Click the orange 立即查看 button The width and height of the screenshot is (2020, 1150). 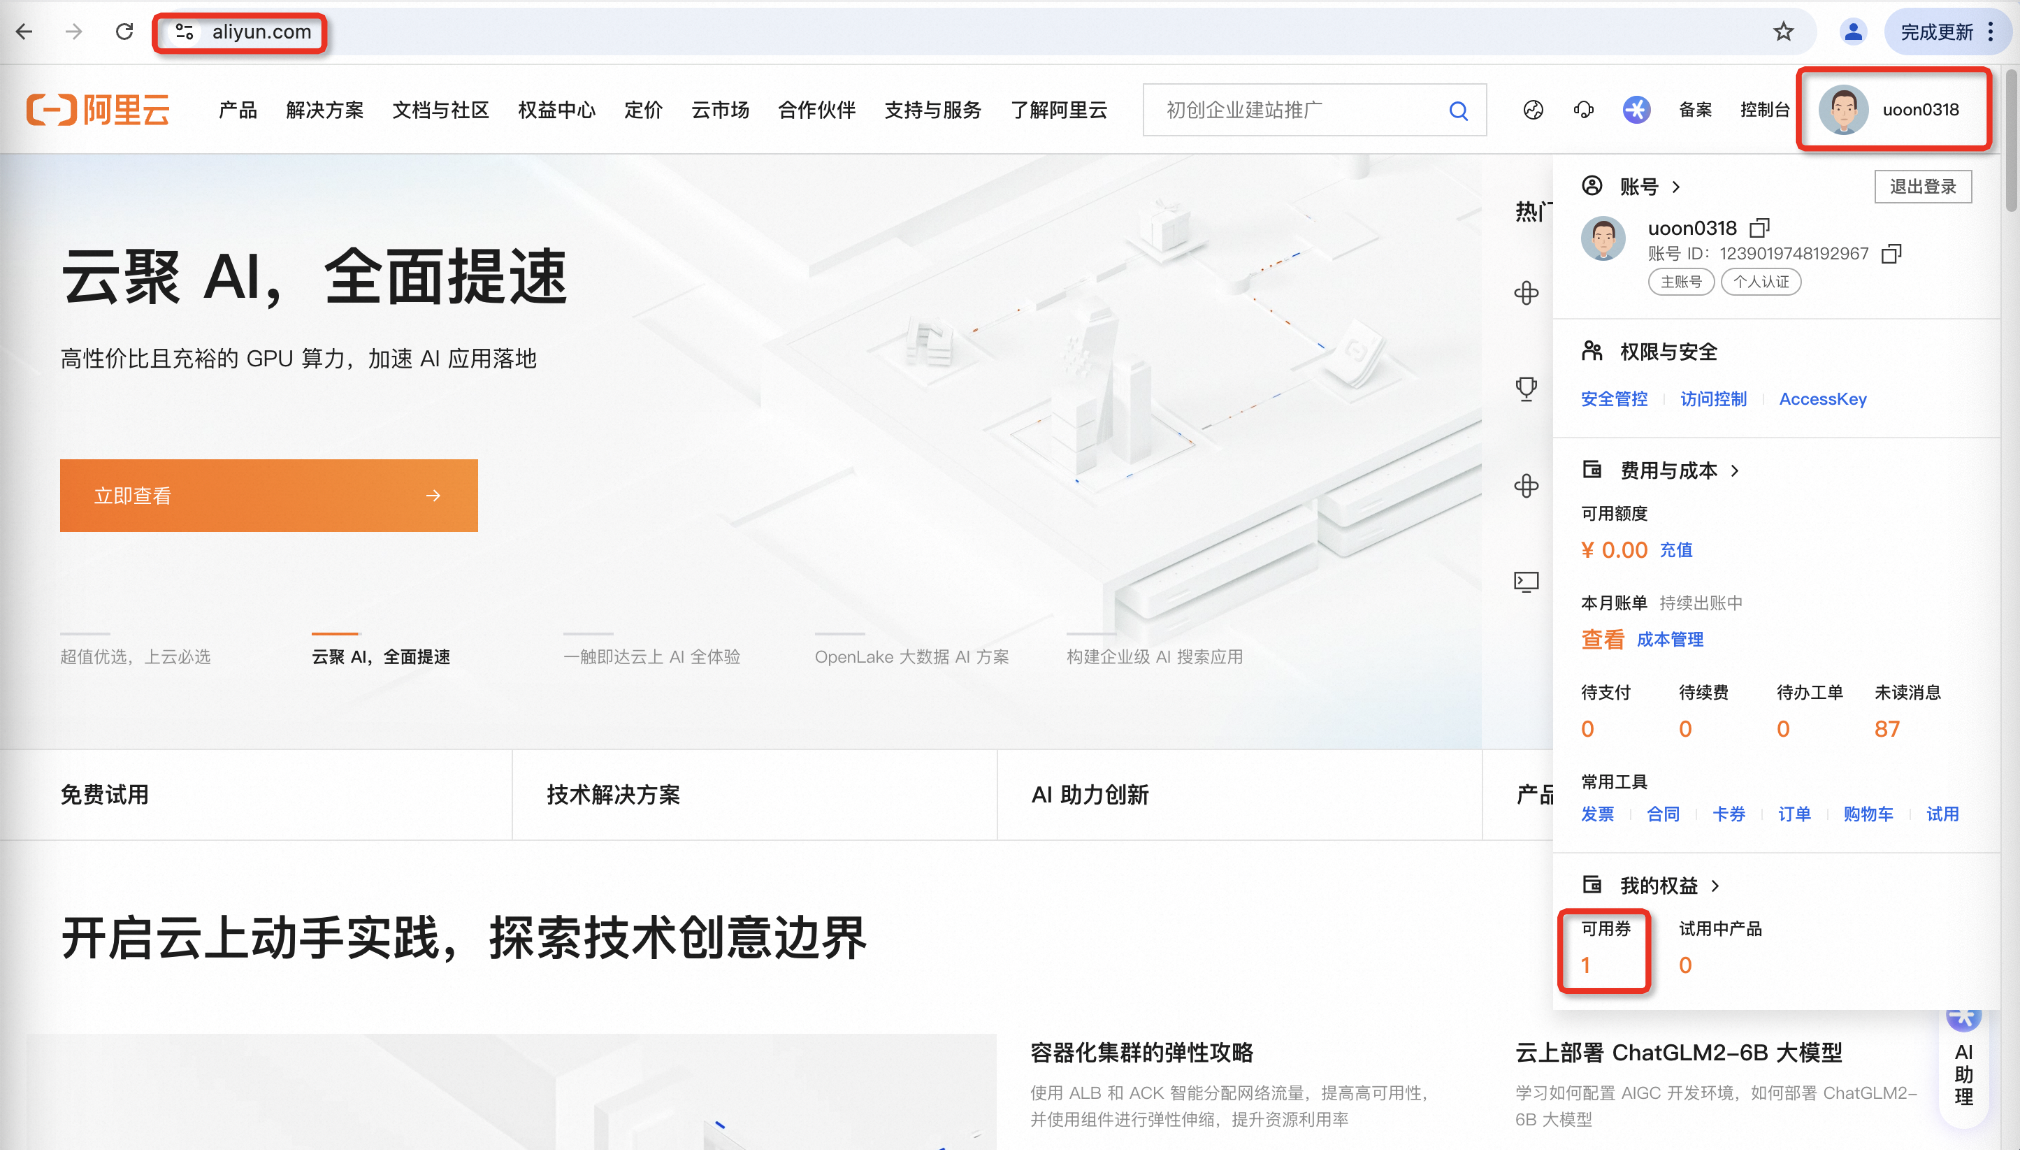(x=268, y=496)
